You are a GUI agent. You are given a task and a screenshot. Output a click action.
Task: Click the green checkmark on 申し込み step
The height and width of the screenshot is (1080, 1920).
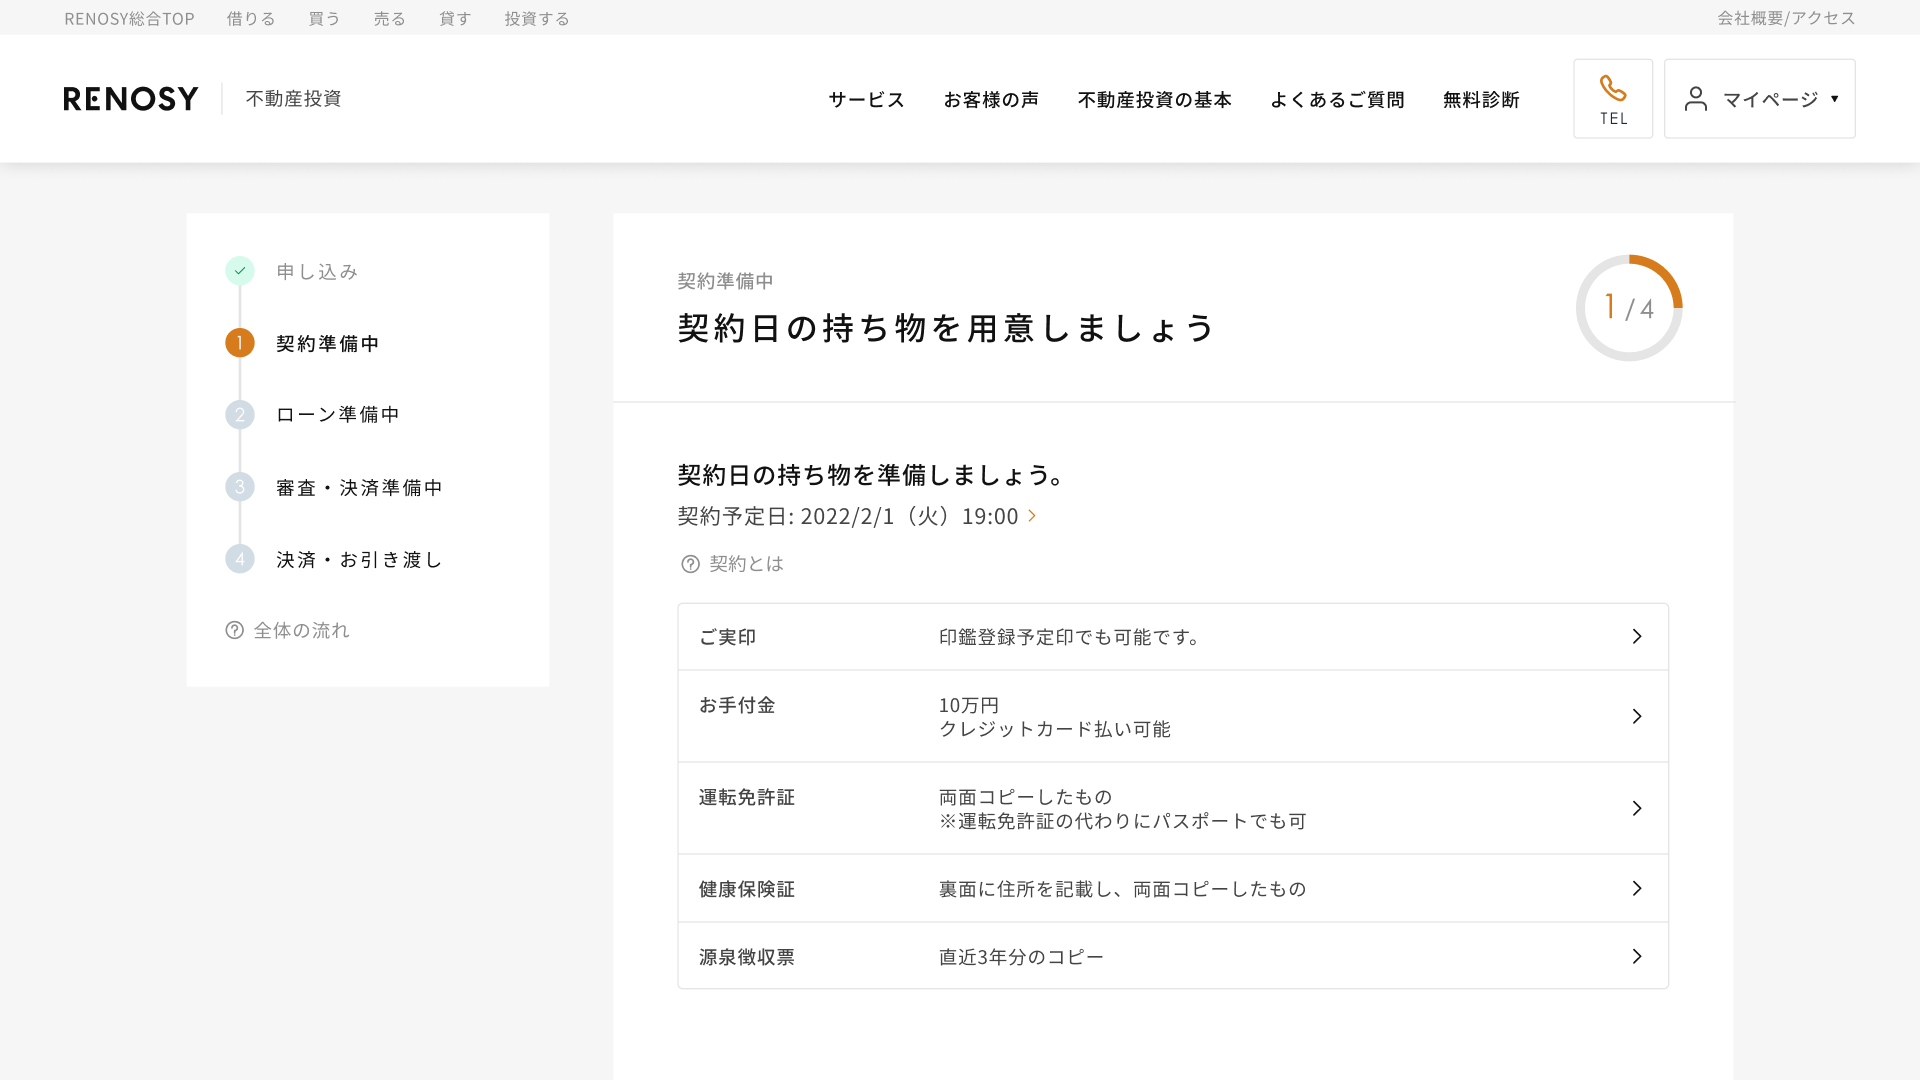click(240, 271)
